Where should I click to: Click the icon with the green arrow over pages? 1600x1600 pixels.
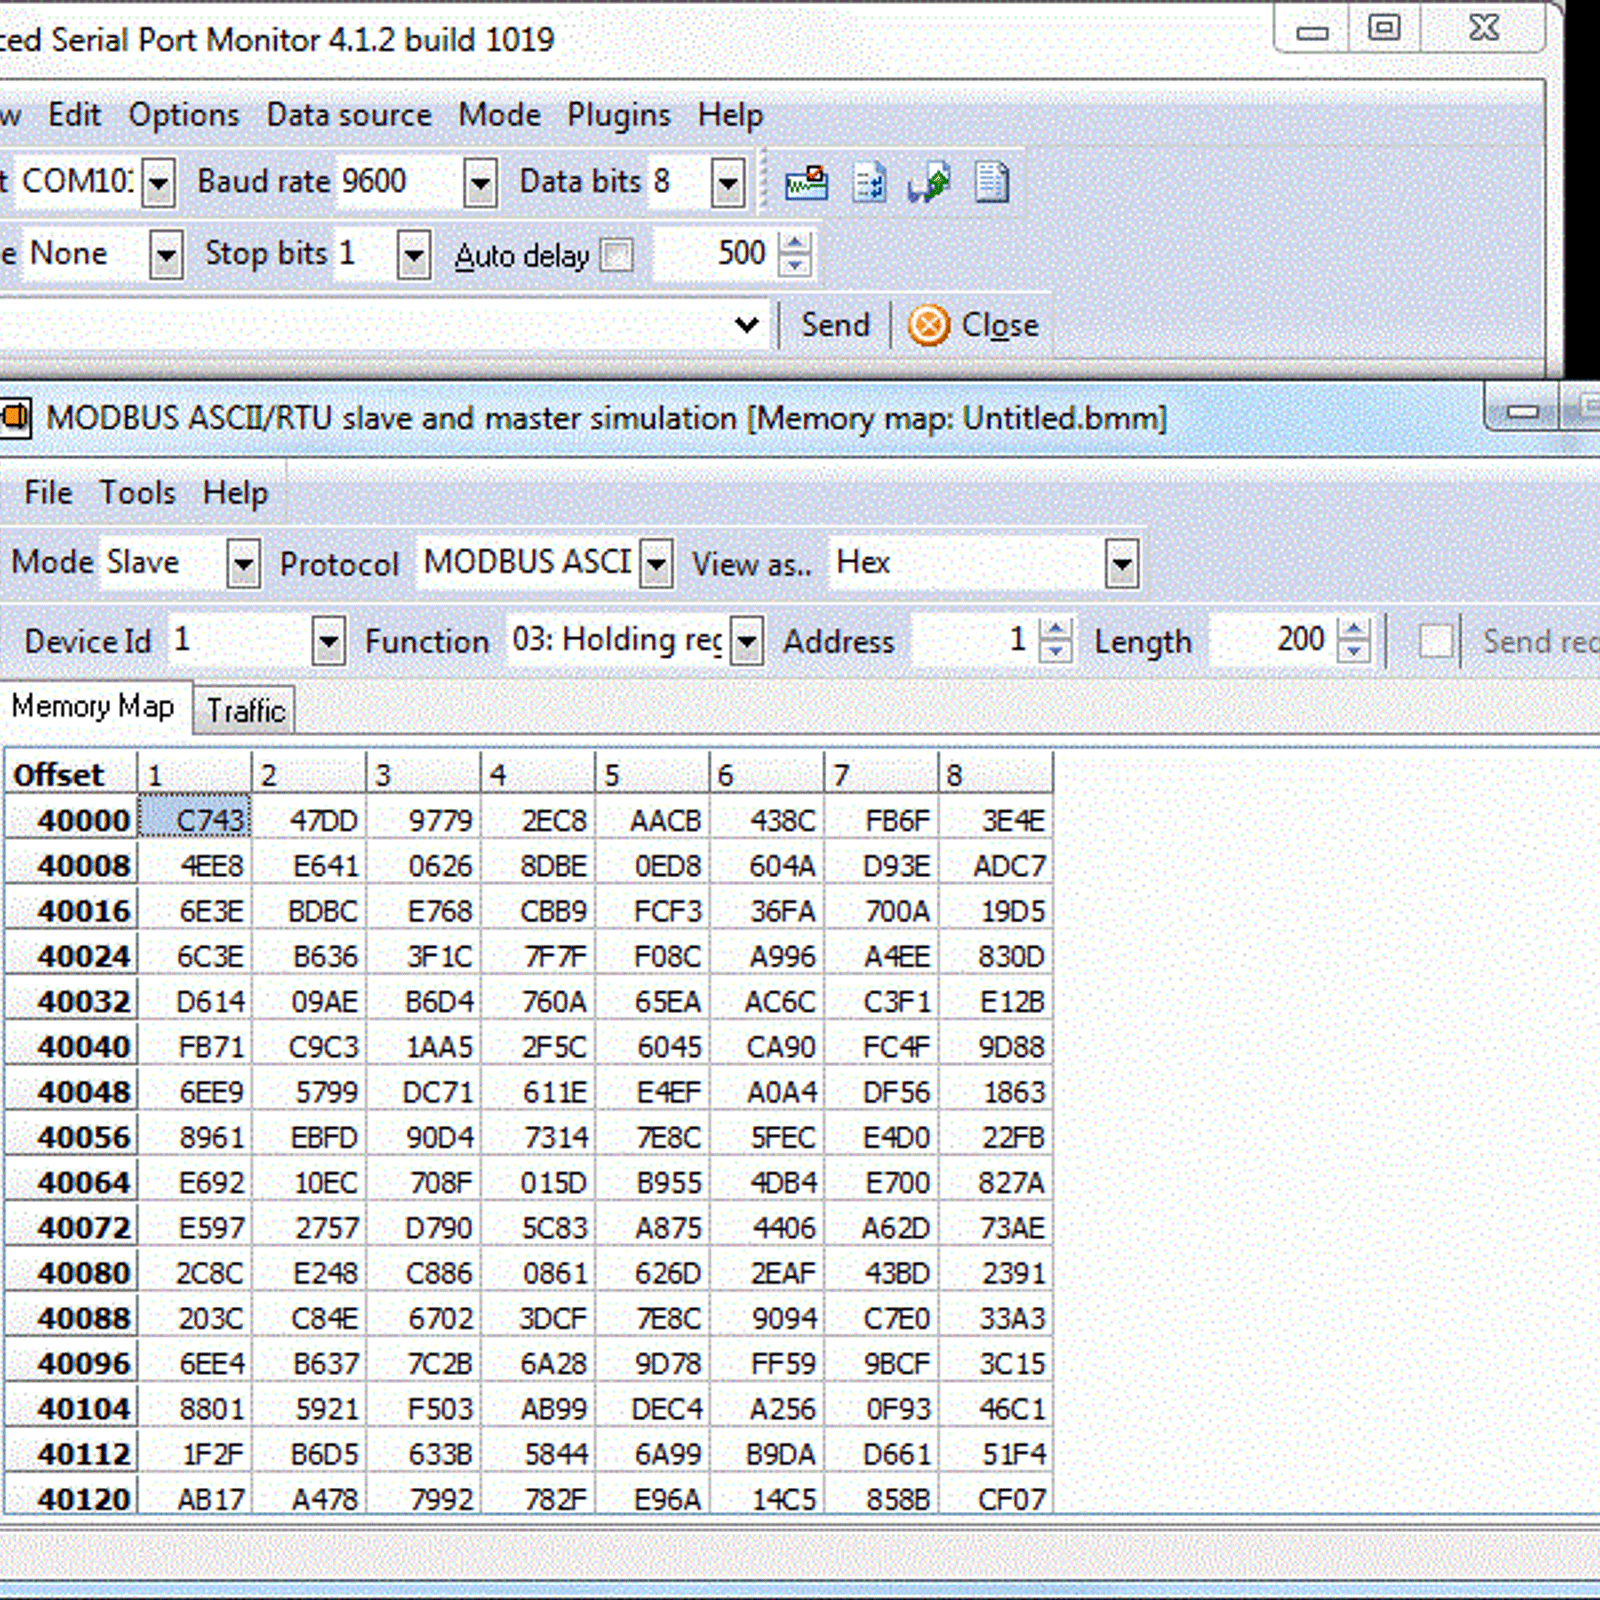[930, 183]
